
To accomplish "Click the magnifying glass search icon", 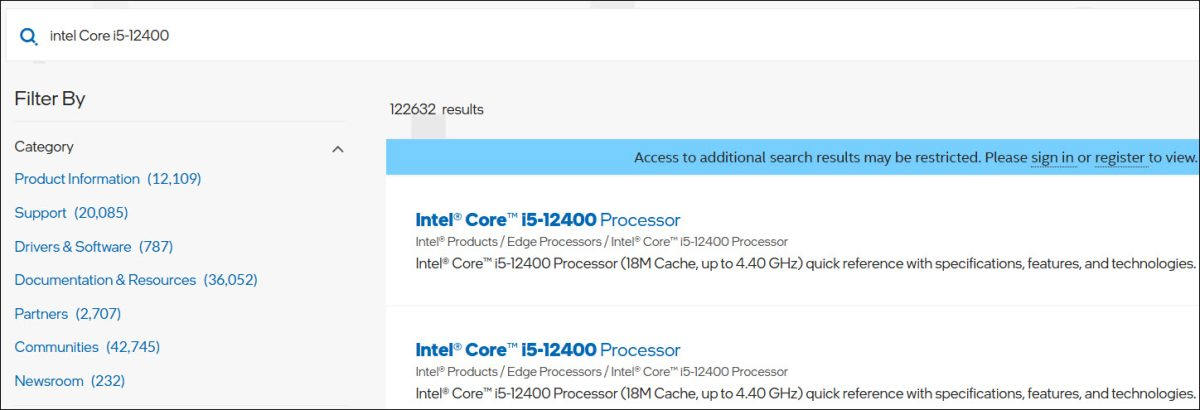I will pos(28,36).
